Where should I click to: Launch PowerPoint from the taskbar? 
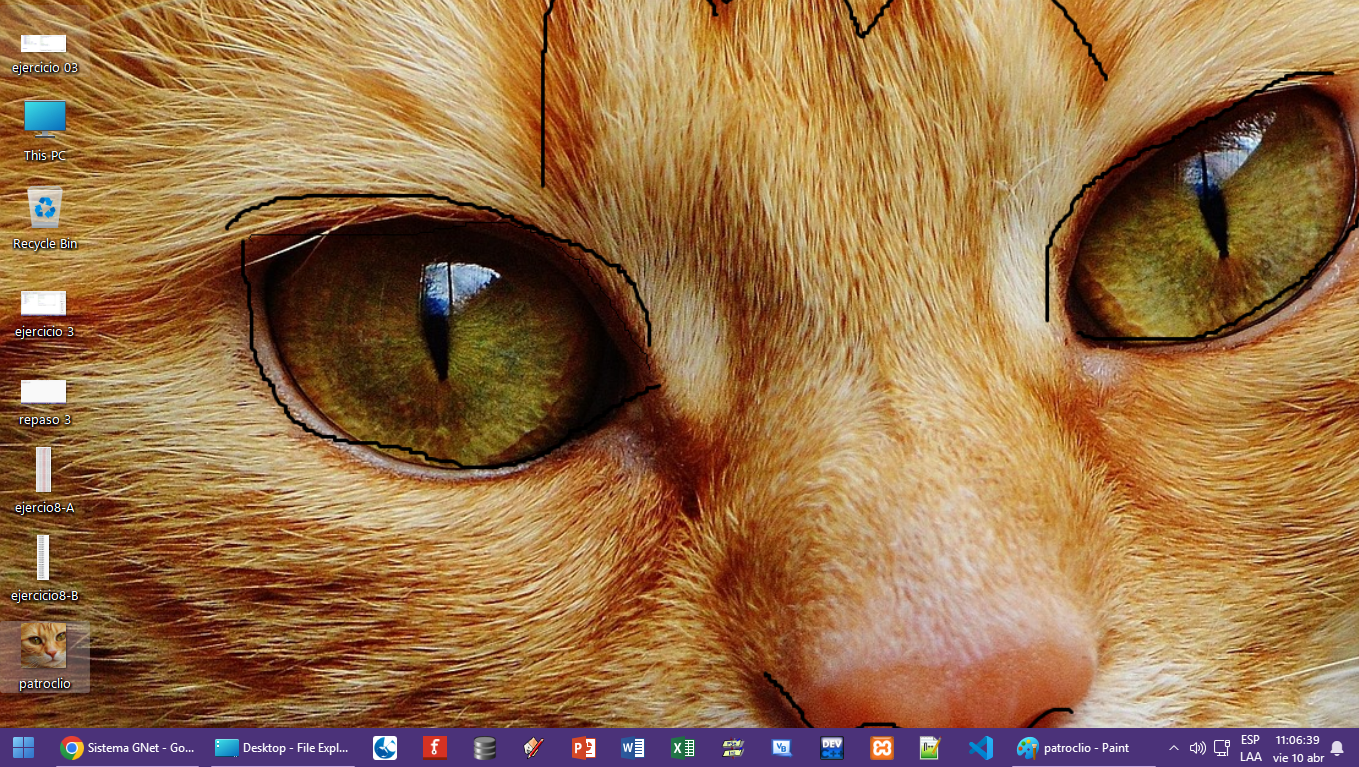[584, 748]
